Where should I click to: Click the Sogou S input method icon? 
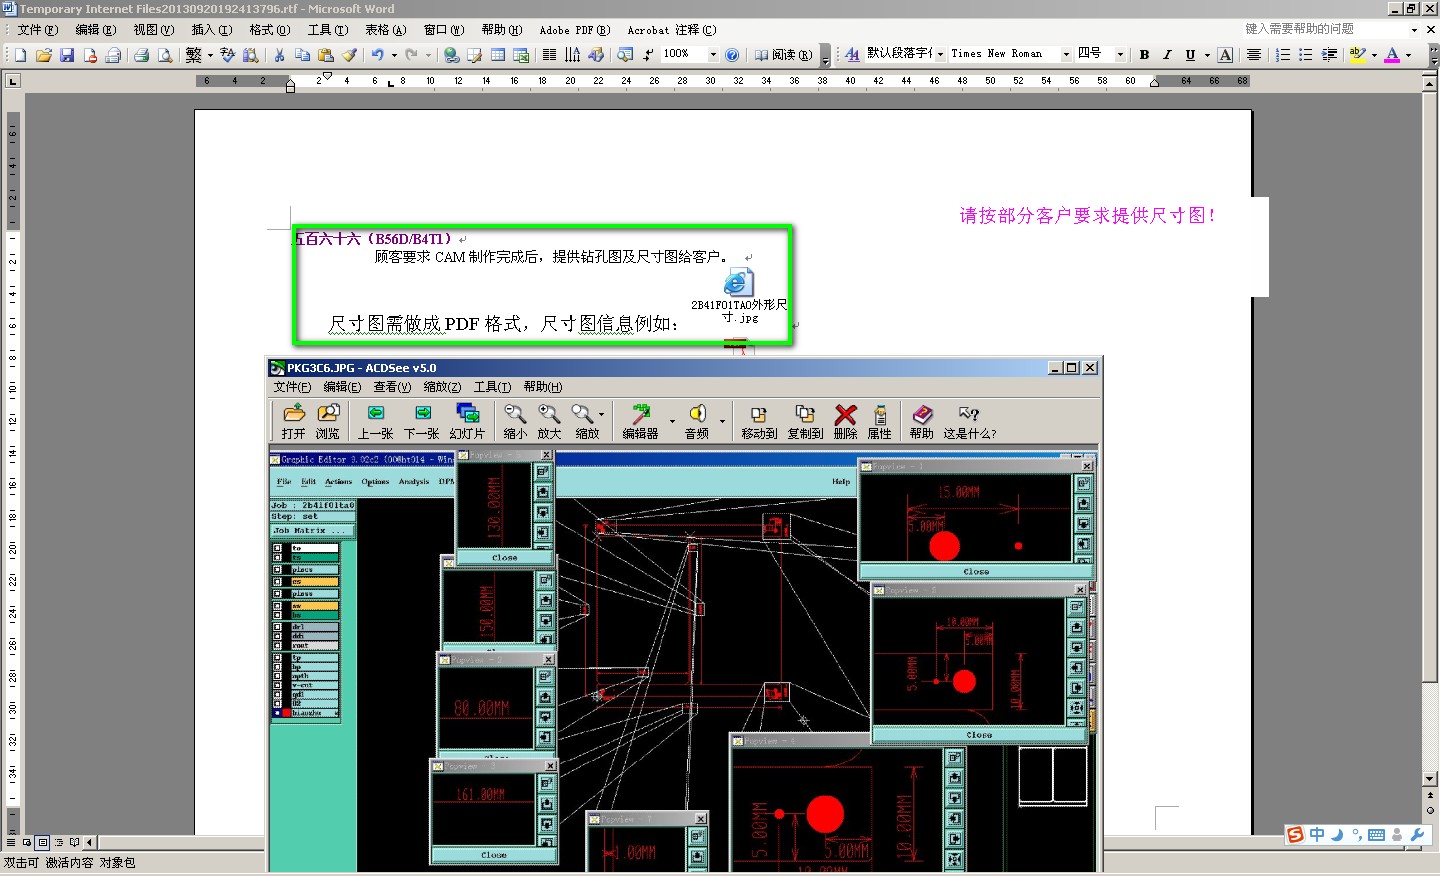(1296, 835)
